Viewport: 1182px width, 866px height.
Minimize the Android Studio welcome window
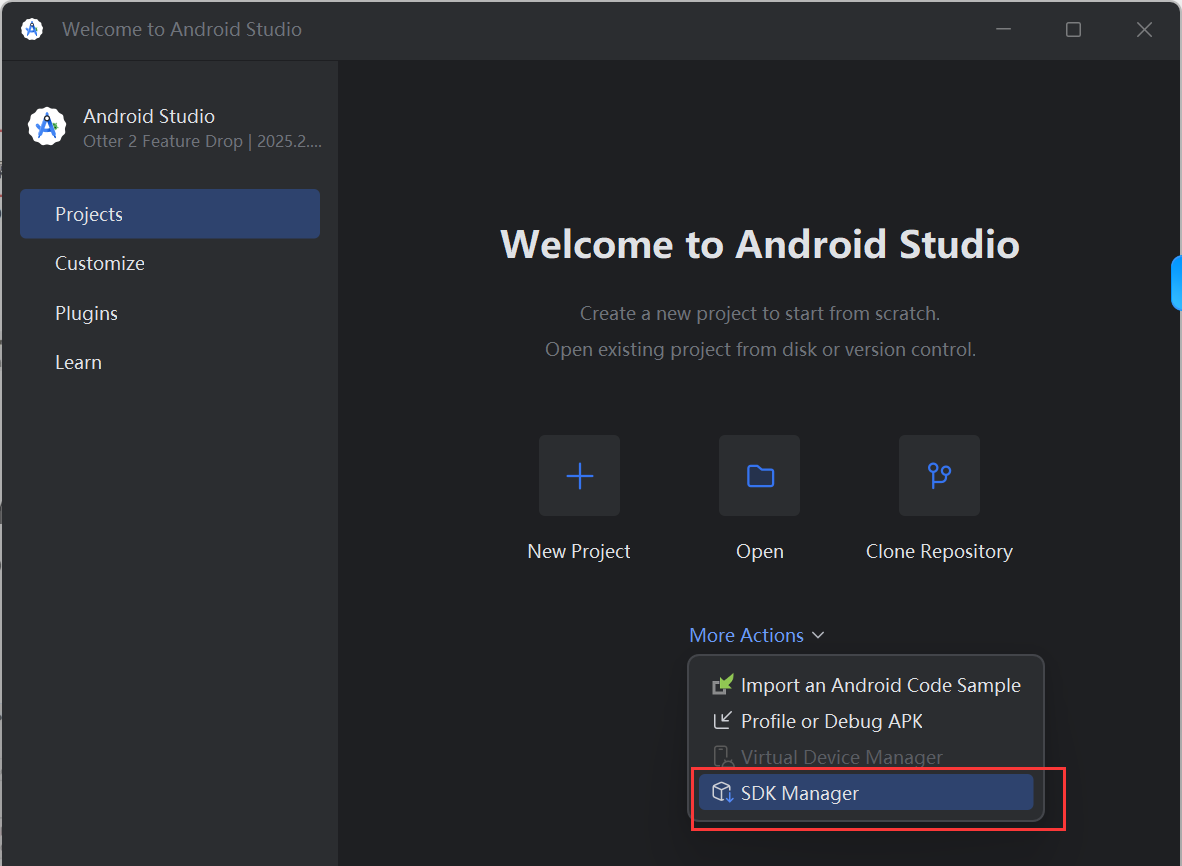(1002, 30)
